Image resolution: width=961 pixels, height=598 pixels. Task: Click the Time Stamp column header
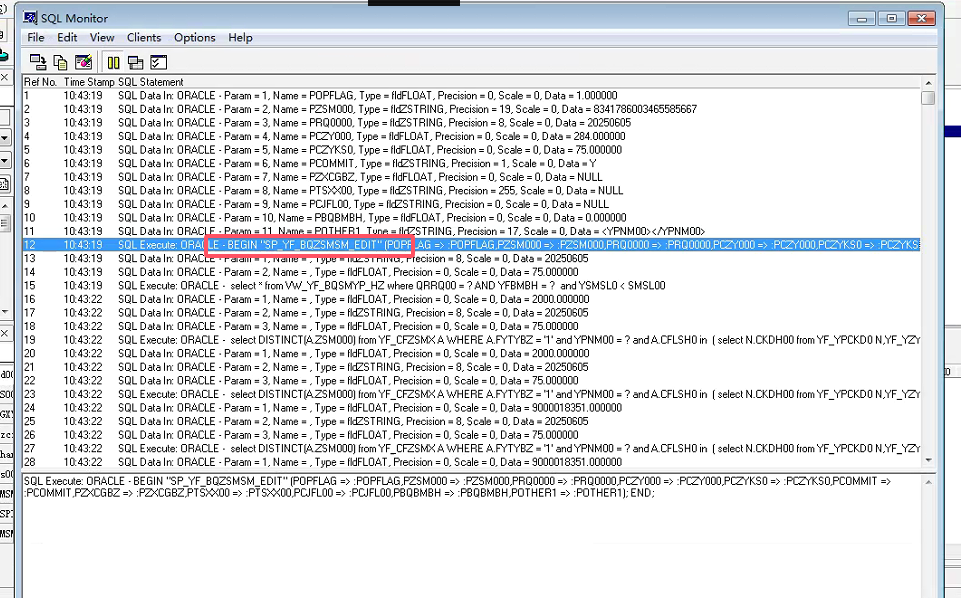pyautogui.click(x=89, y=82)
